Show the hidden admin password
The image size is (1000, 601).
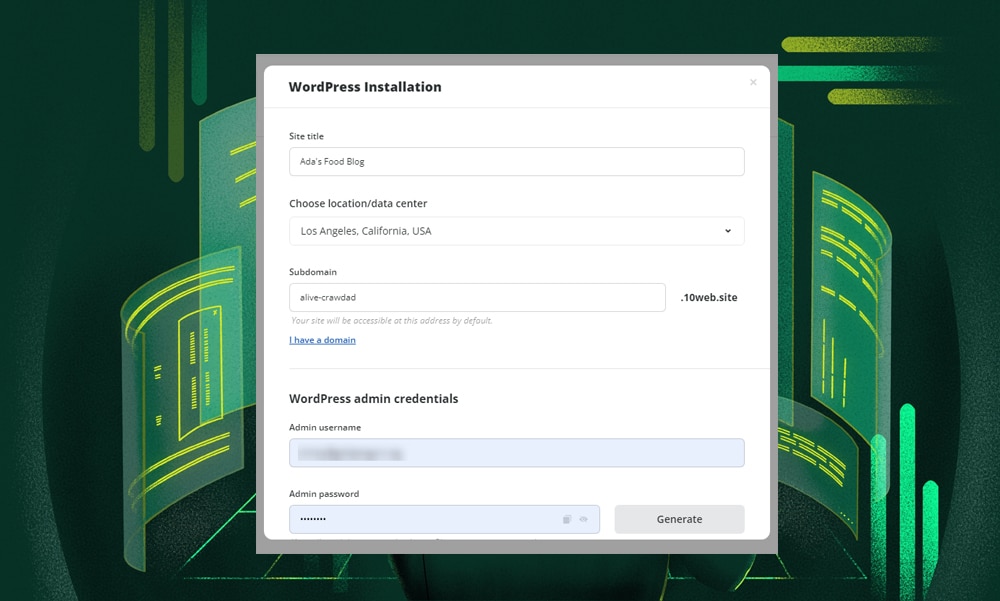click(583, 520)
